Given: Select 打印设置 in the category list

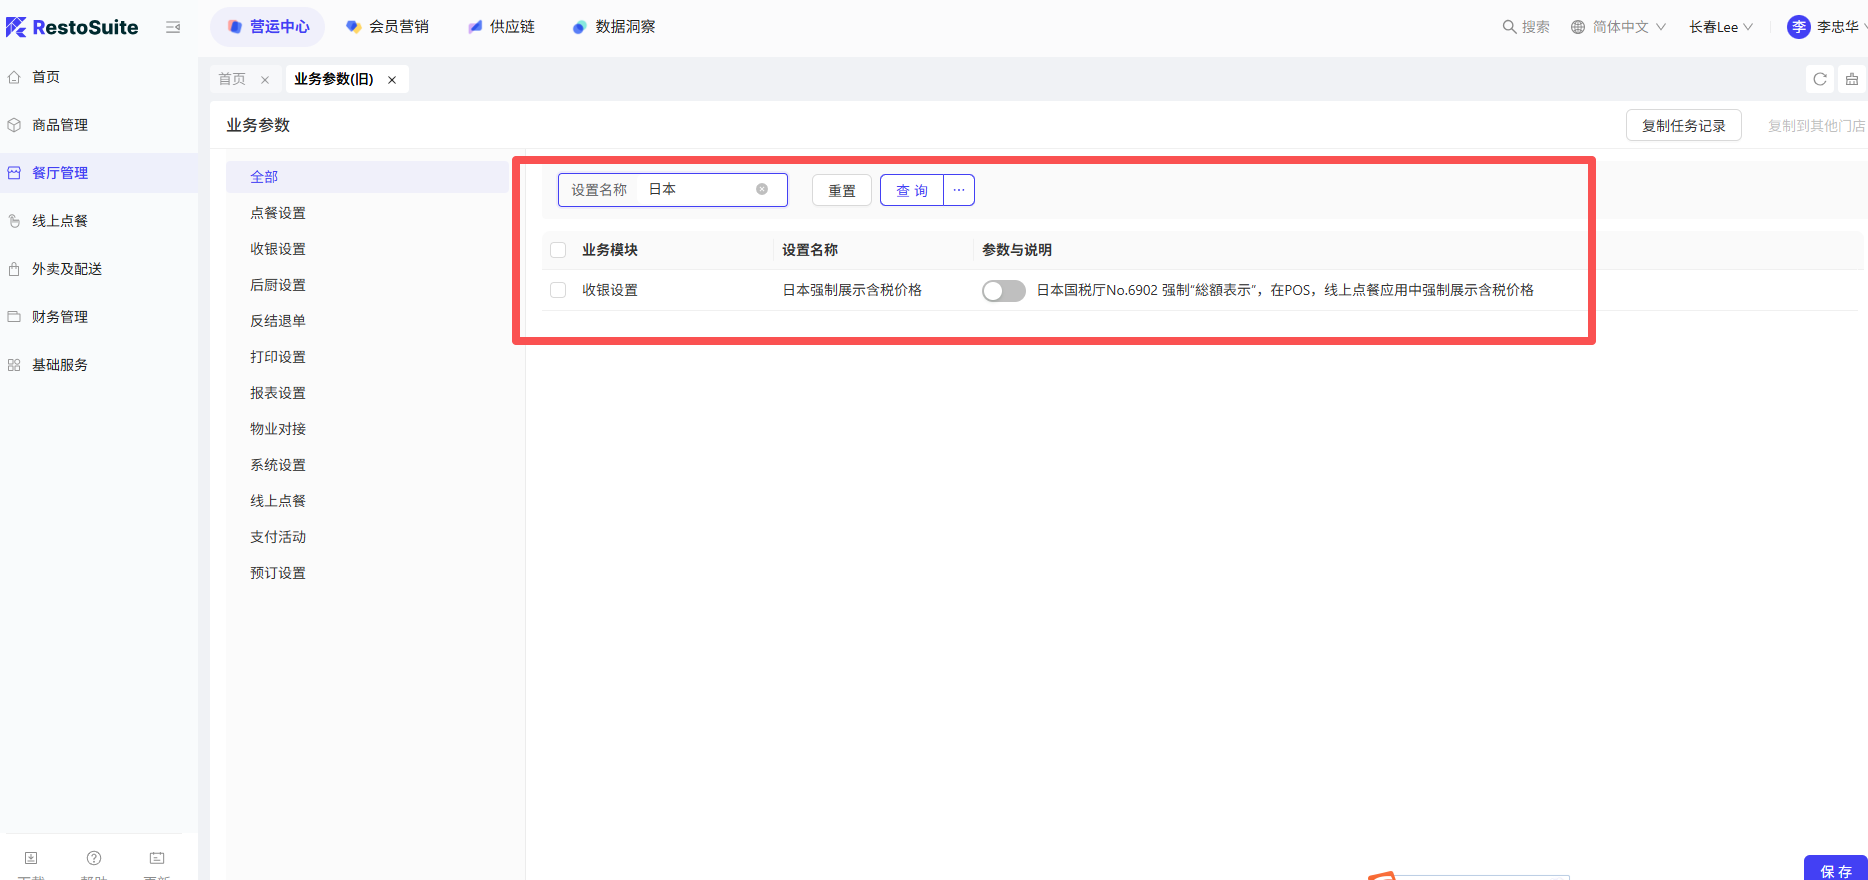Looking at the screenshot, I should [x=278, y=357].
